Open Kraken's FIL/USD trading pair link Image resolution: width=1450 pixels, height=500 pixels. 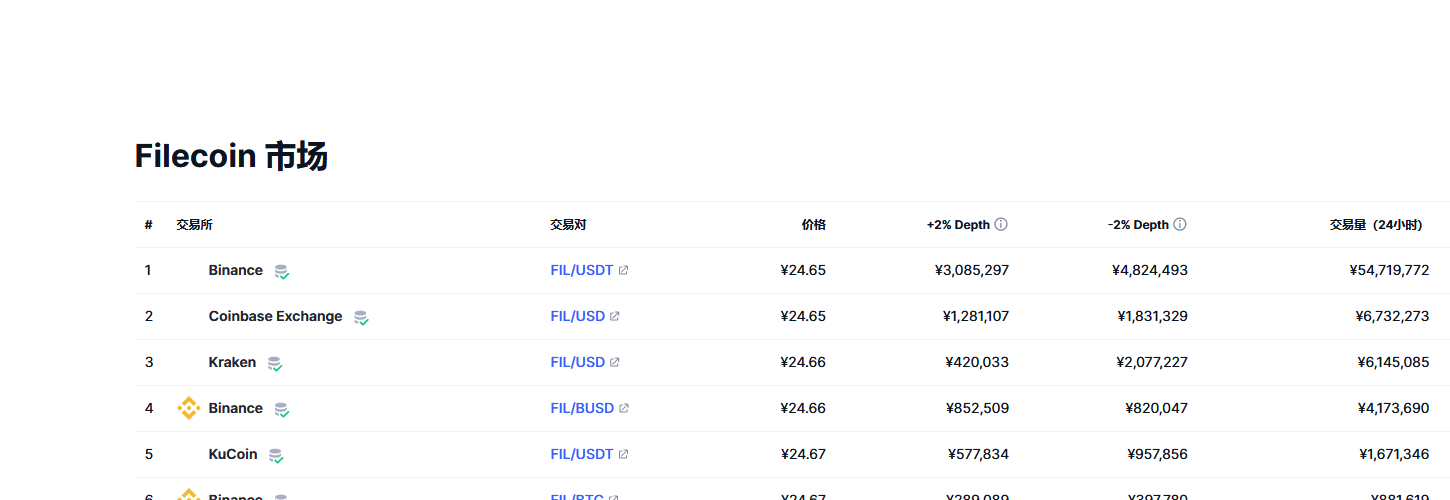coord(577,362)
